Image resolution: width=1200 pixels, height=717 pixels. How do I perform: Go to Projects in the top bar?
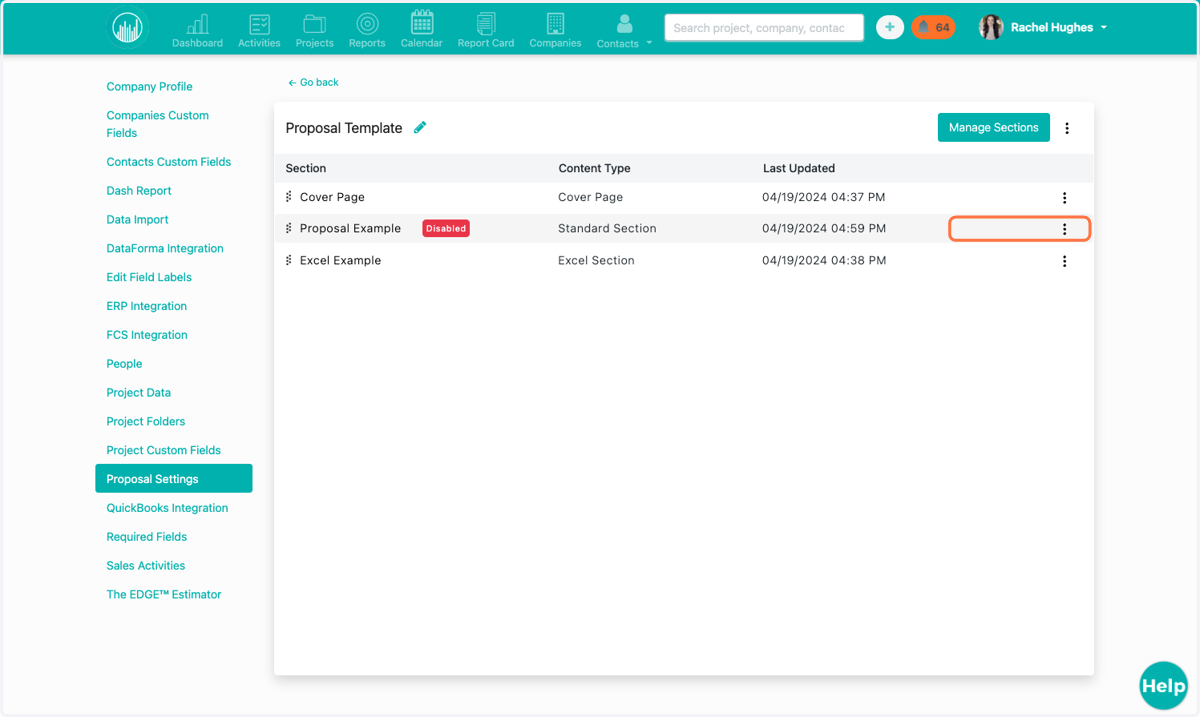[314, 30]
